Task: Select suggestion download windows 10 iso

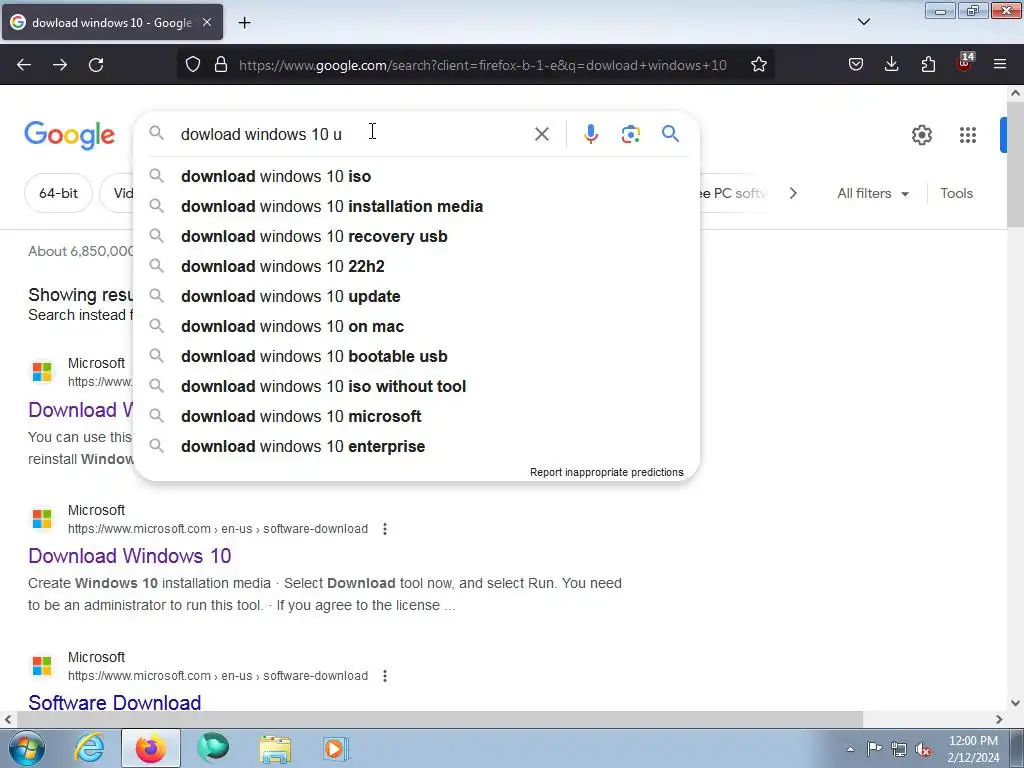Action: point(416,176)
